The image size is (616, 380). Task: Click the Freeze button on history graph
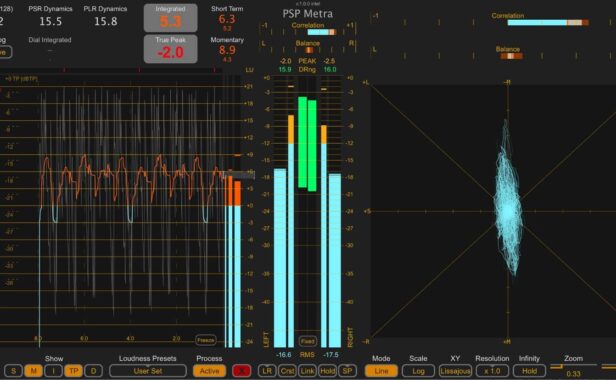pyautogui.click(x=205, y=340)
